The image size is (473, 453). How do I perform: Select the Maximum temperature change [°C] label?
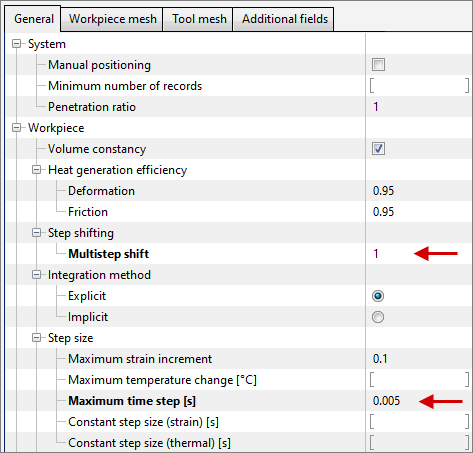162,380
